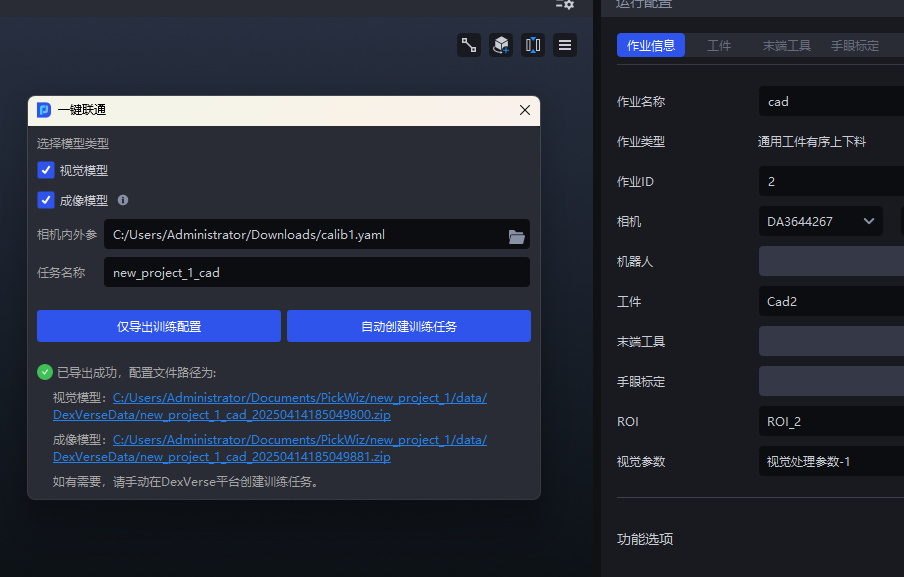Click the 自动创建训练任务 button
The image size is (904, 577).
[x=409, y=326]
